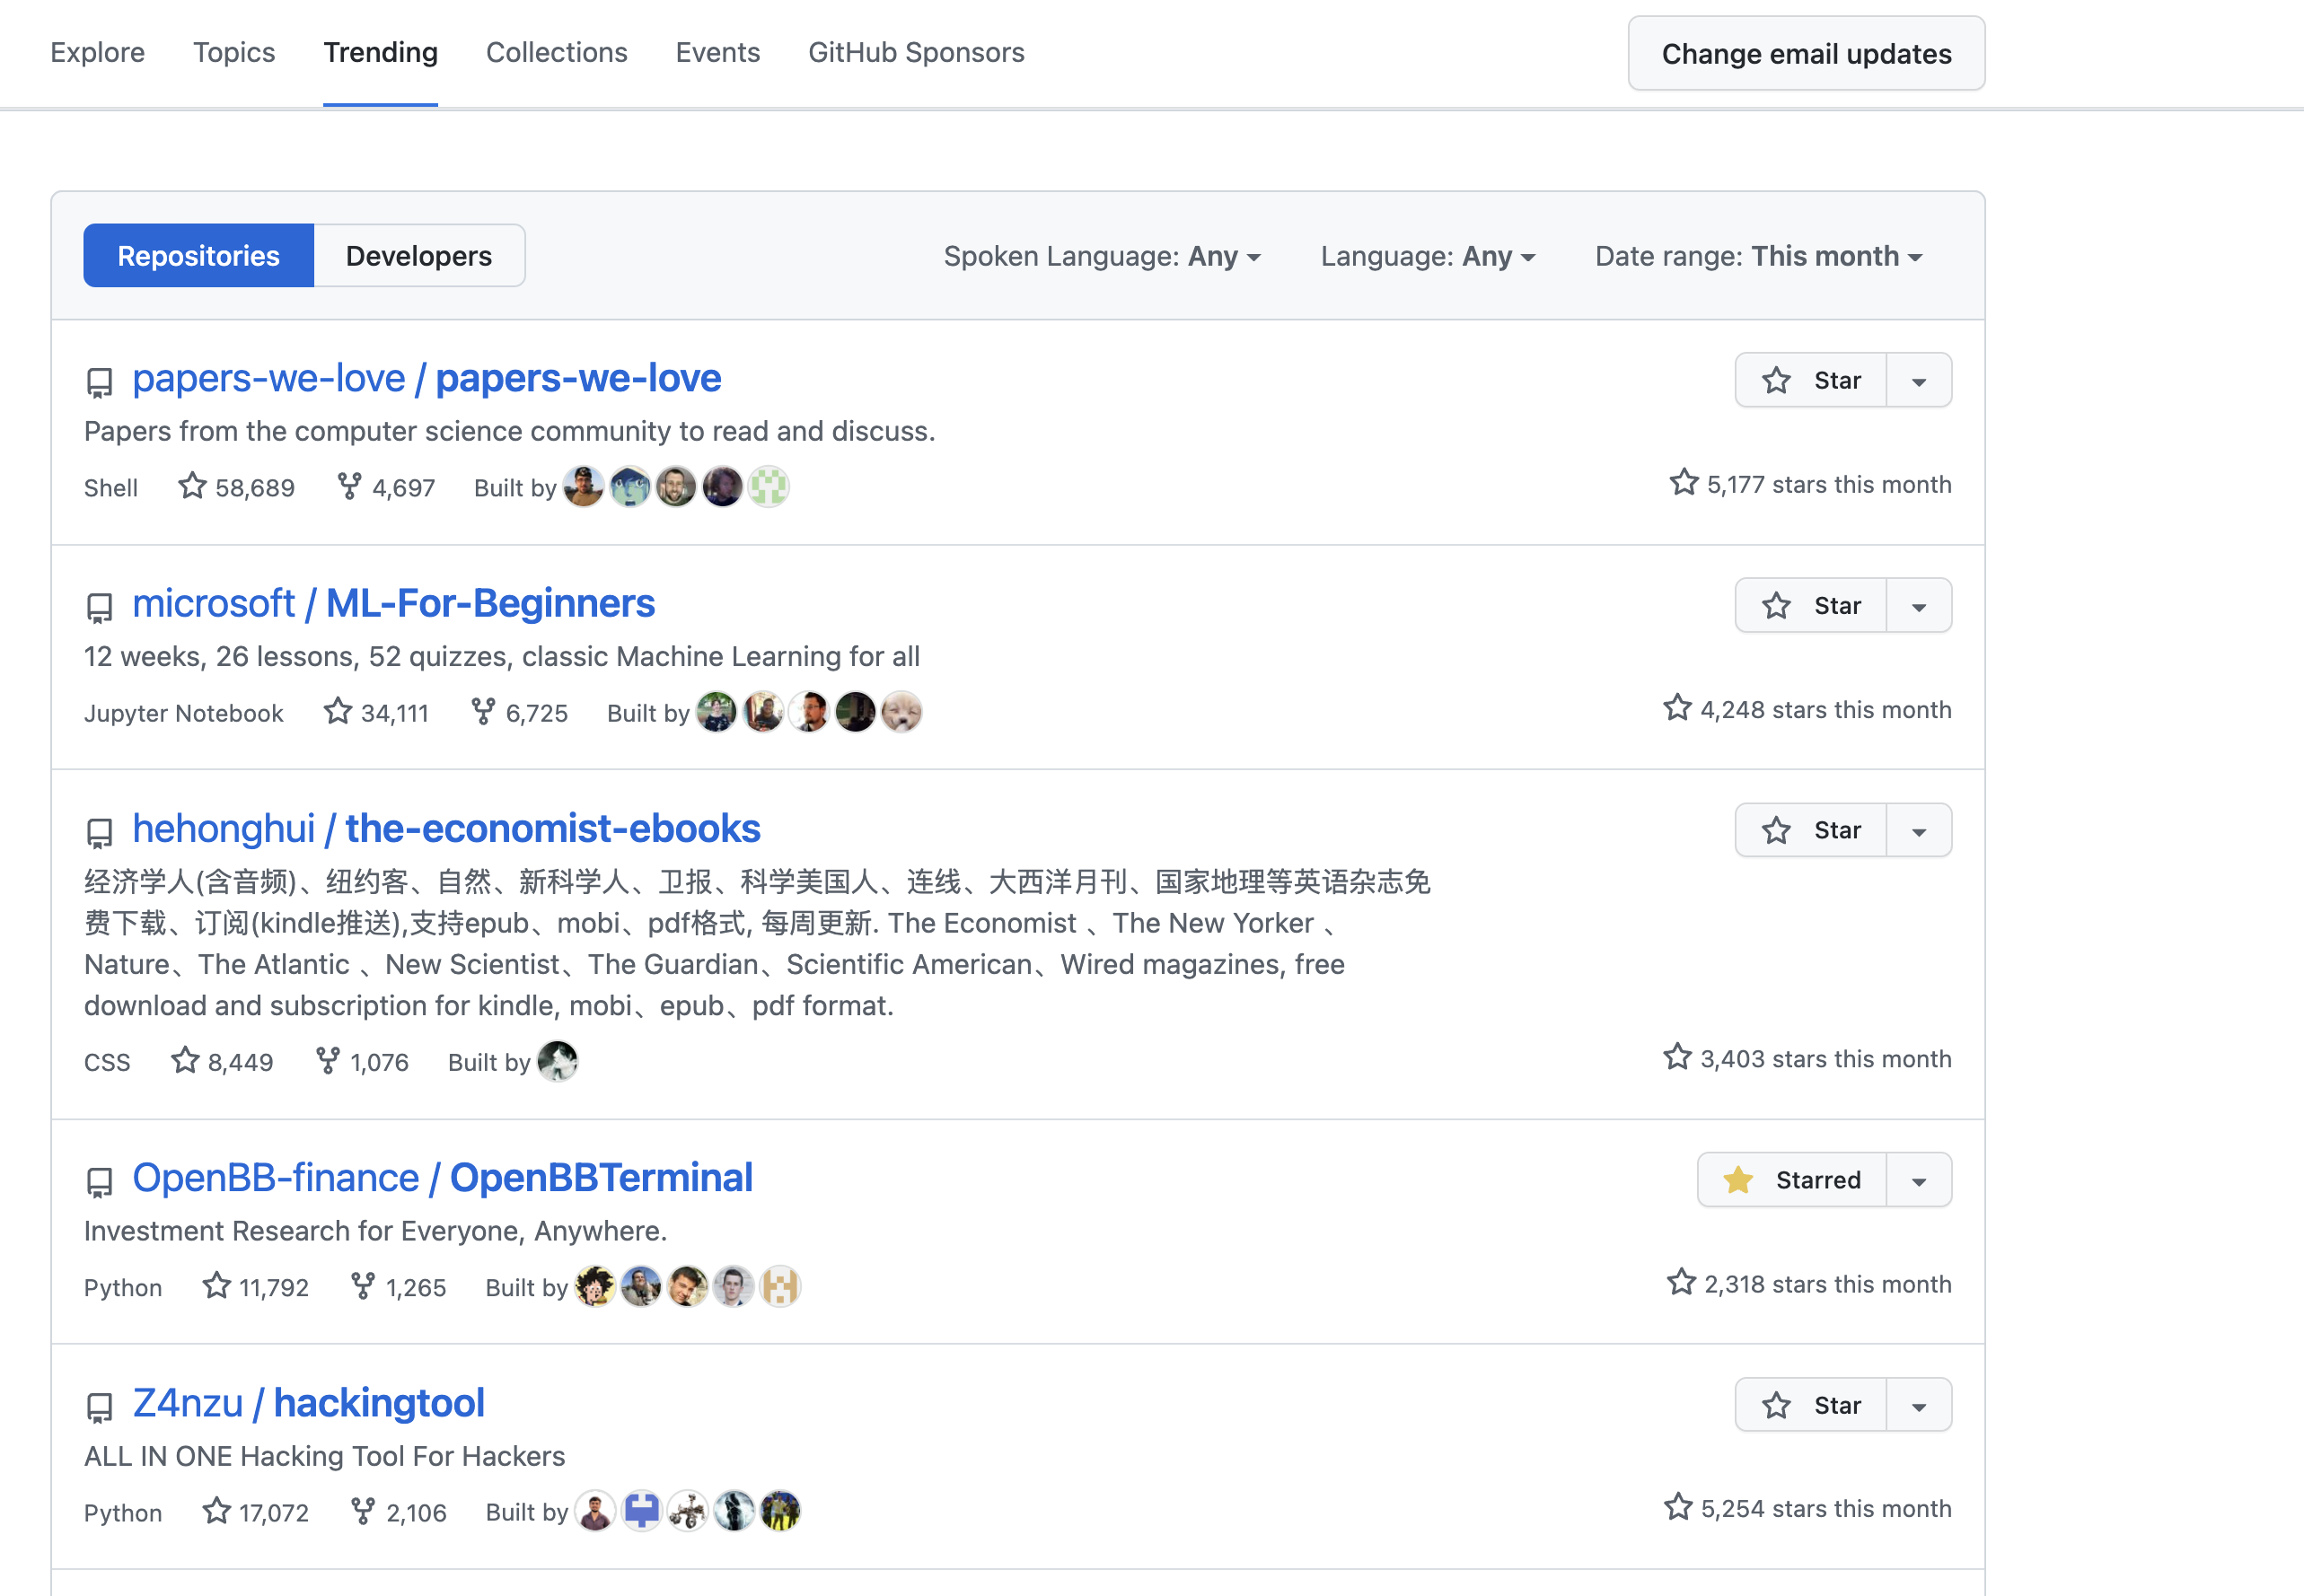Open microsoft owner profile link
2304x1596 pixels.
pos(213,604)
